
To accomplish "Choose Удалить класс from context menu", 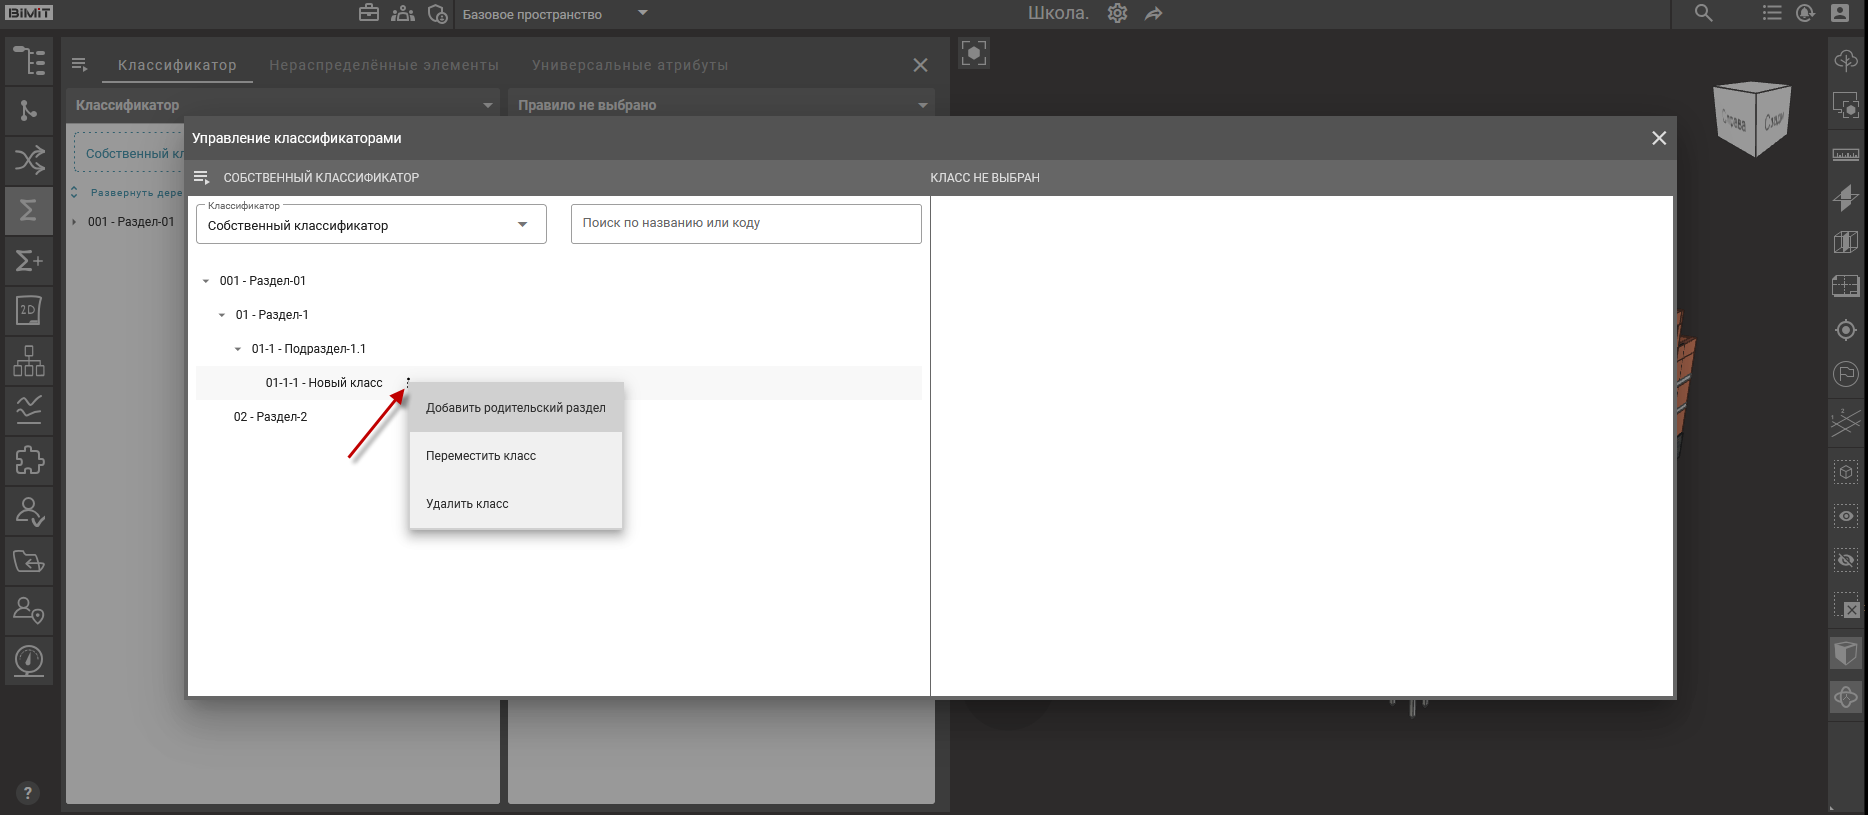I will (x=467, y=504).
